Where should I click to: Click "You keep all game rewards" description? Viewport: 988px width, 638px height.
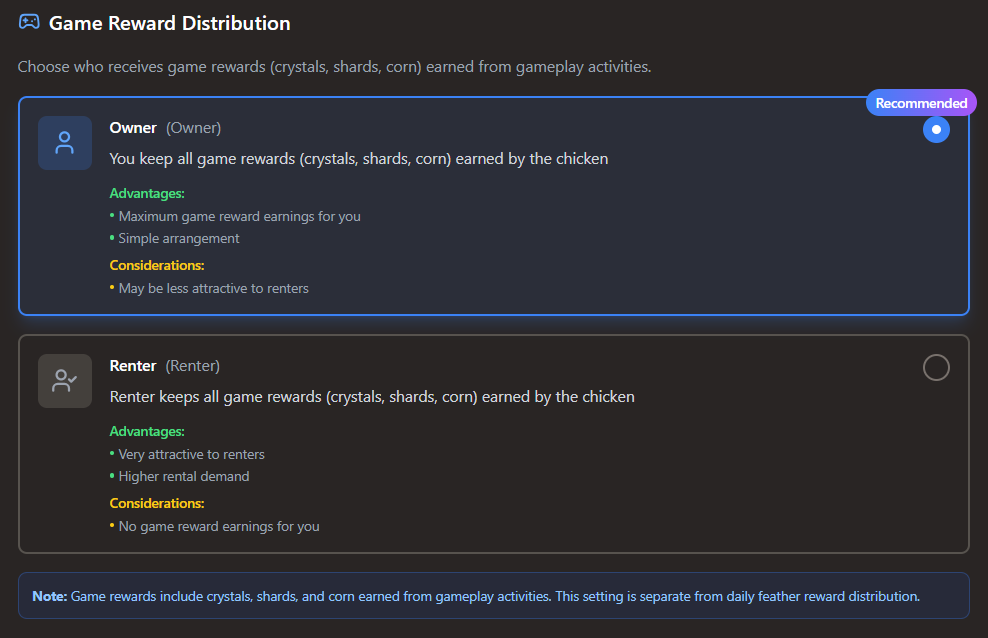pyautogui.click(x=358, y=159)
